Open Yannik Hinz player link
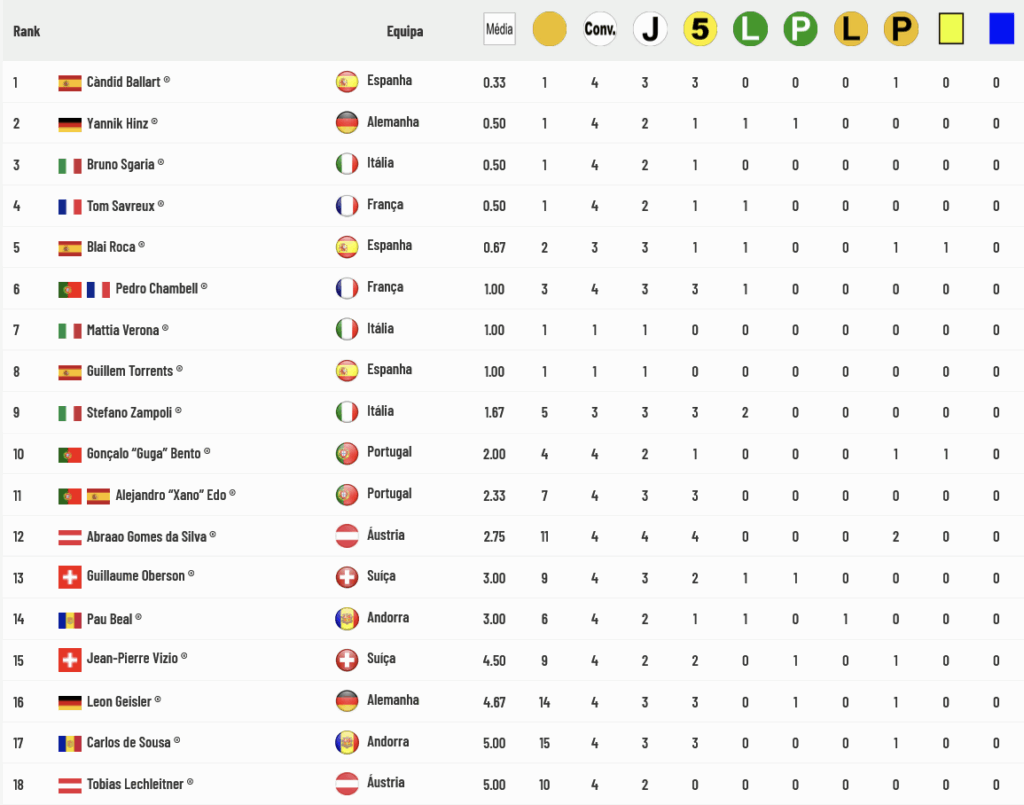This screenshot has height=805, width=1024. pos(117,123)
